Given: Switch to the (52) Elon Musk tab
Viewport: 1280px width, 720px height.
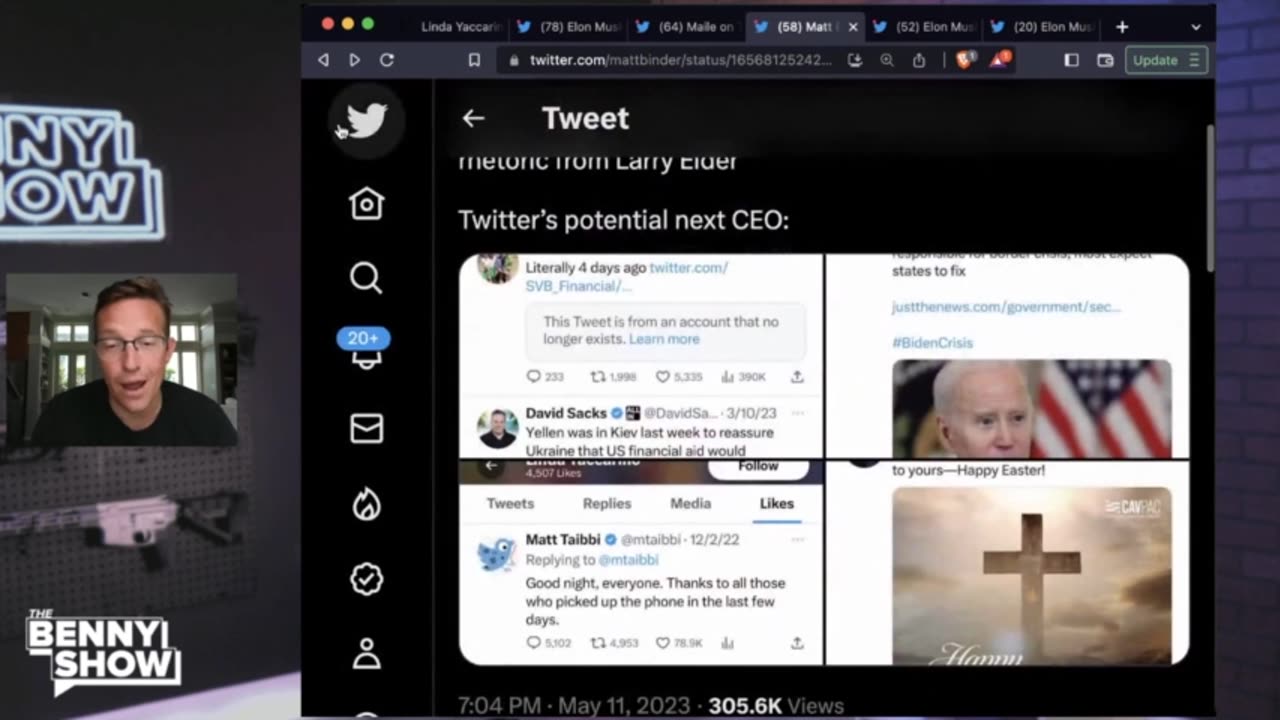Looking at the screenshot, I should 924,27.
